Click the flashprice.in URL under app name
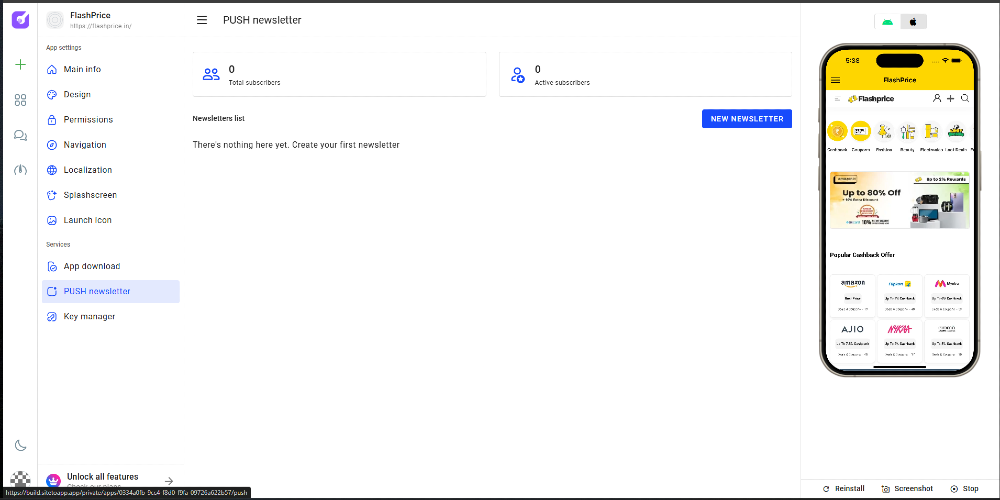The height and width of the screenshot is (500, 1000). (101, 27)
